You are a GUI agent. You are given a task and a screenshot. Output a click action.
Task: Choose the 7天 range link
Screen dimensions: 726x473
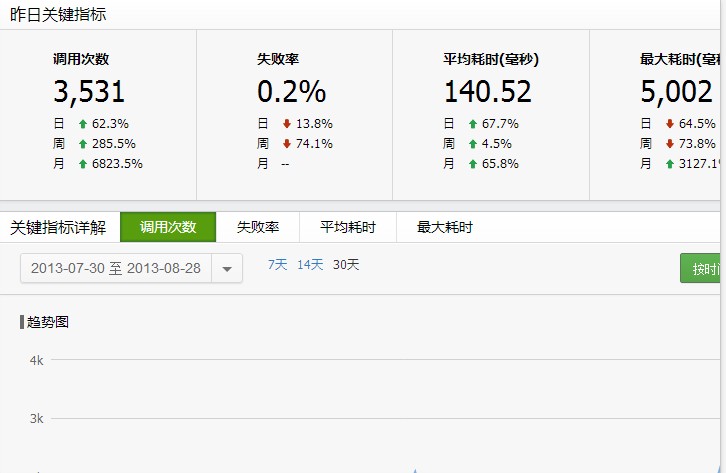pos(277,265)
